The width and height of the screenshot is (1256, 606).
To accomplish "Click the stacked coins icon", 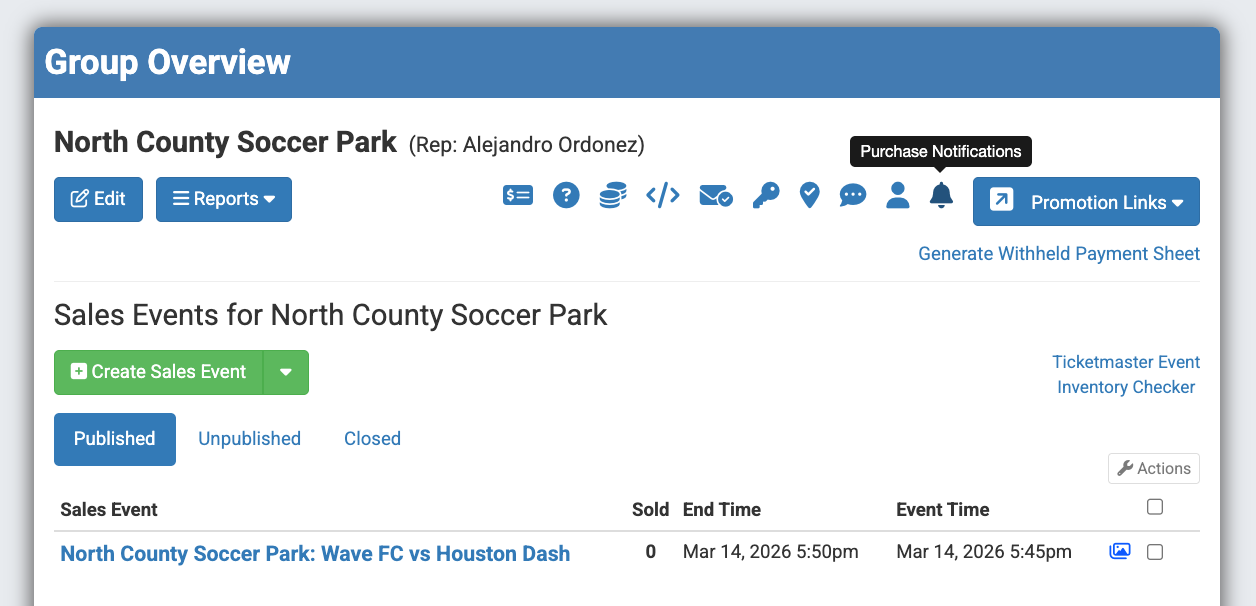I will pyautogui.click(x=613, y=196).
